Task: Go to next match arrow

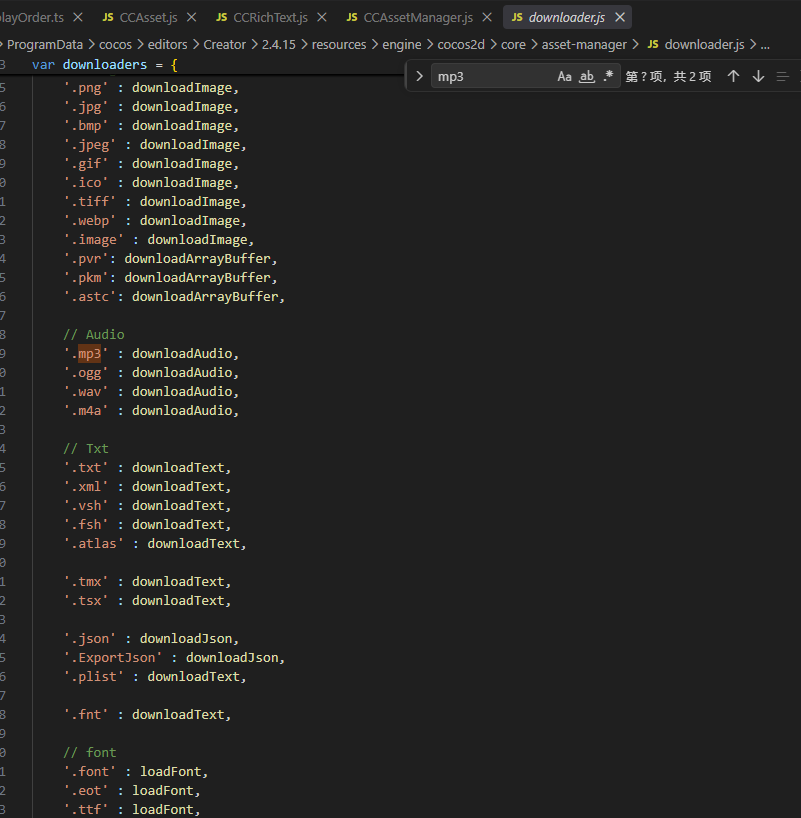Action: point(758,77)
